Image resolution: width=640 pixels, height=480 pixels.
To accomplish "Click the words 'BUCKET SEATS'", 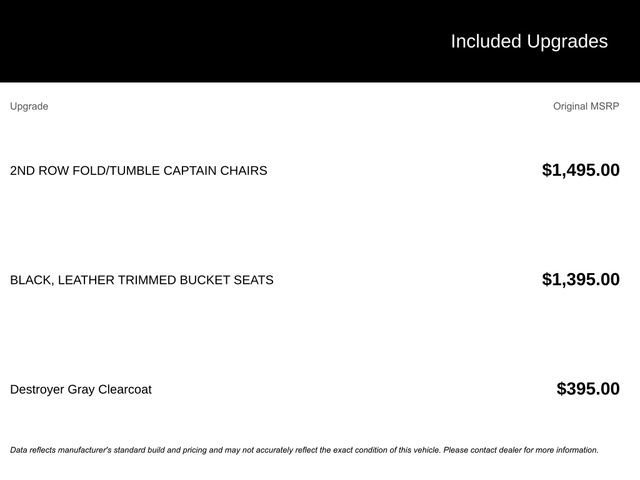I will [x=226, y=280].
